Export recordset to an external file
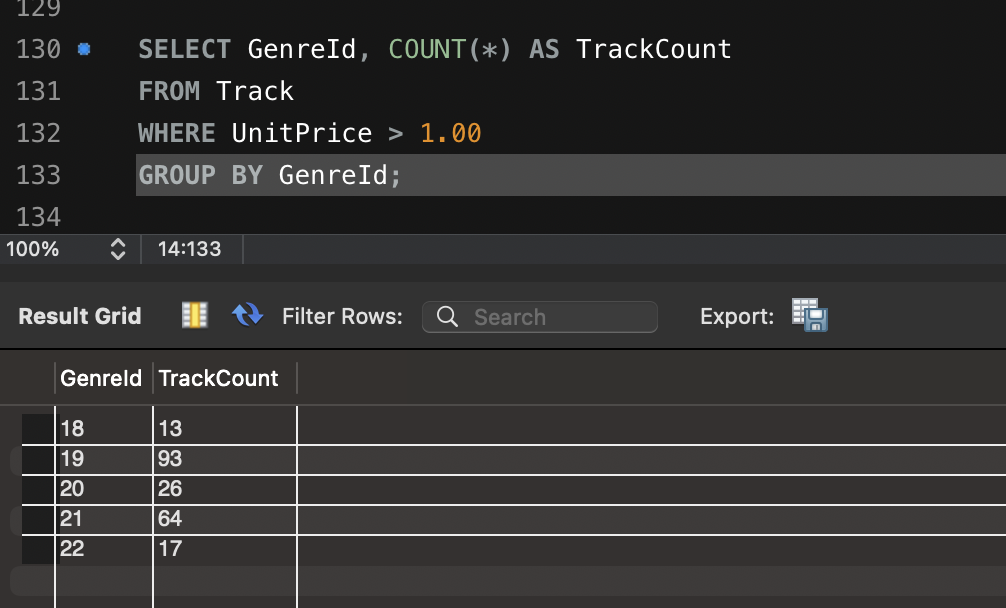This screenshot has width=1006, height=608. pyautogui.click(x=810, y=315)
